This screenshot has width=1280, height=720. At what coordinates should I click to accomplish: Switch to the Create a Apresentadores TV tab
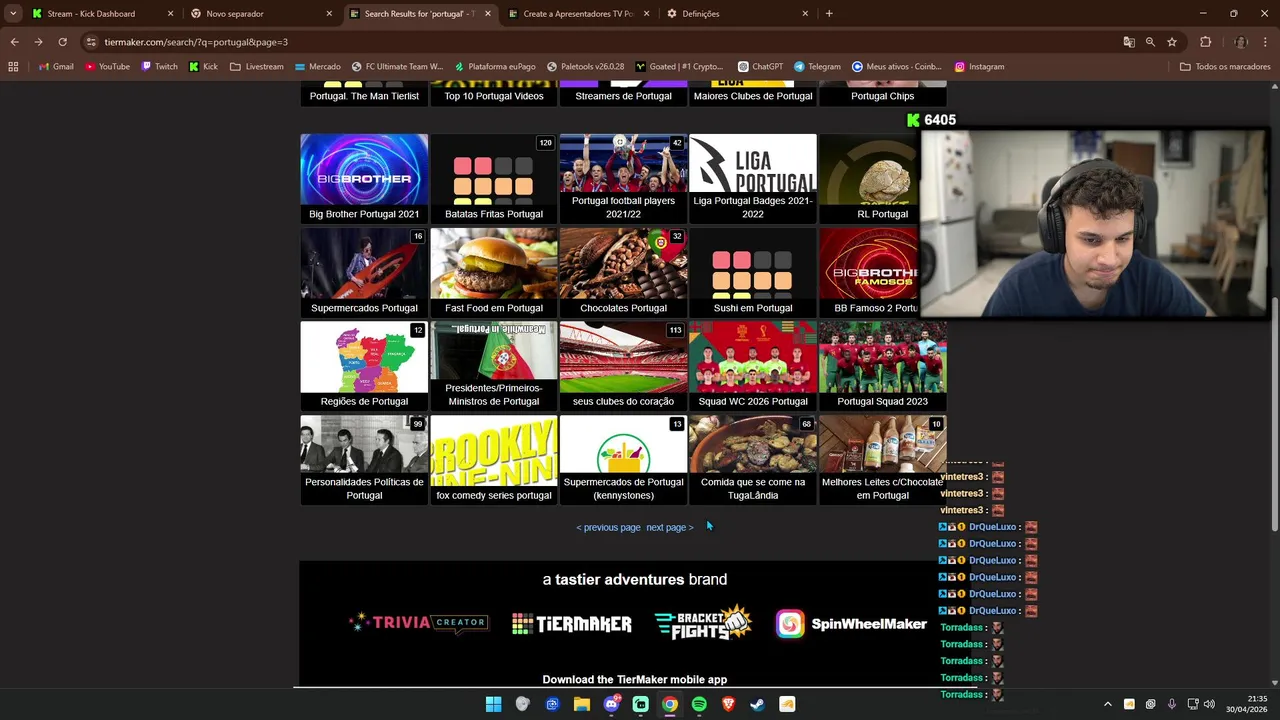(577, 14)
